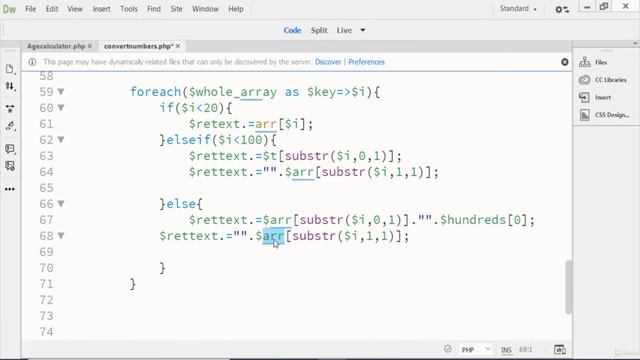Screen dimensions: 640x360
Task: Click the Dreamweaver Dw logo
Action: tap(9, 9)
